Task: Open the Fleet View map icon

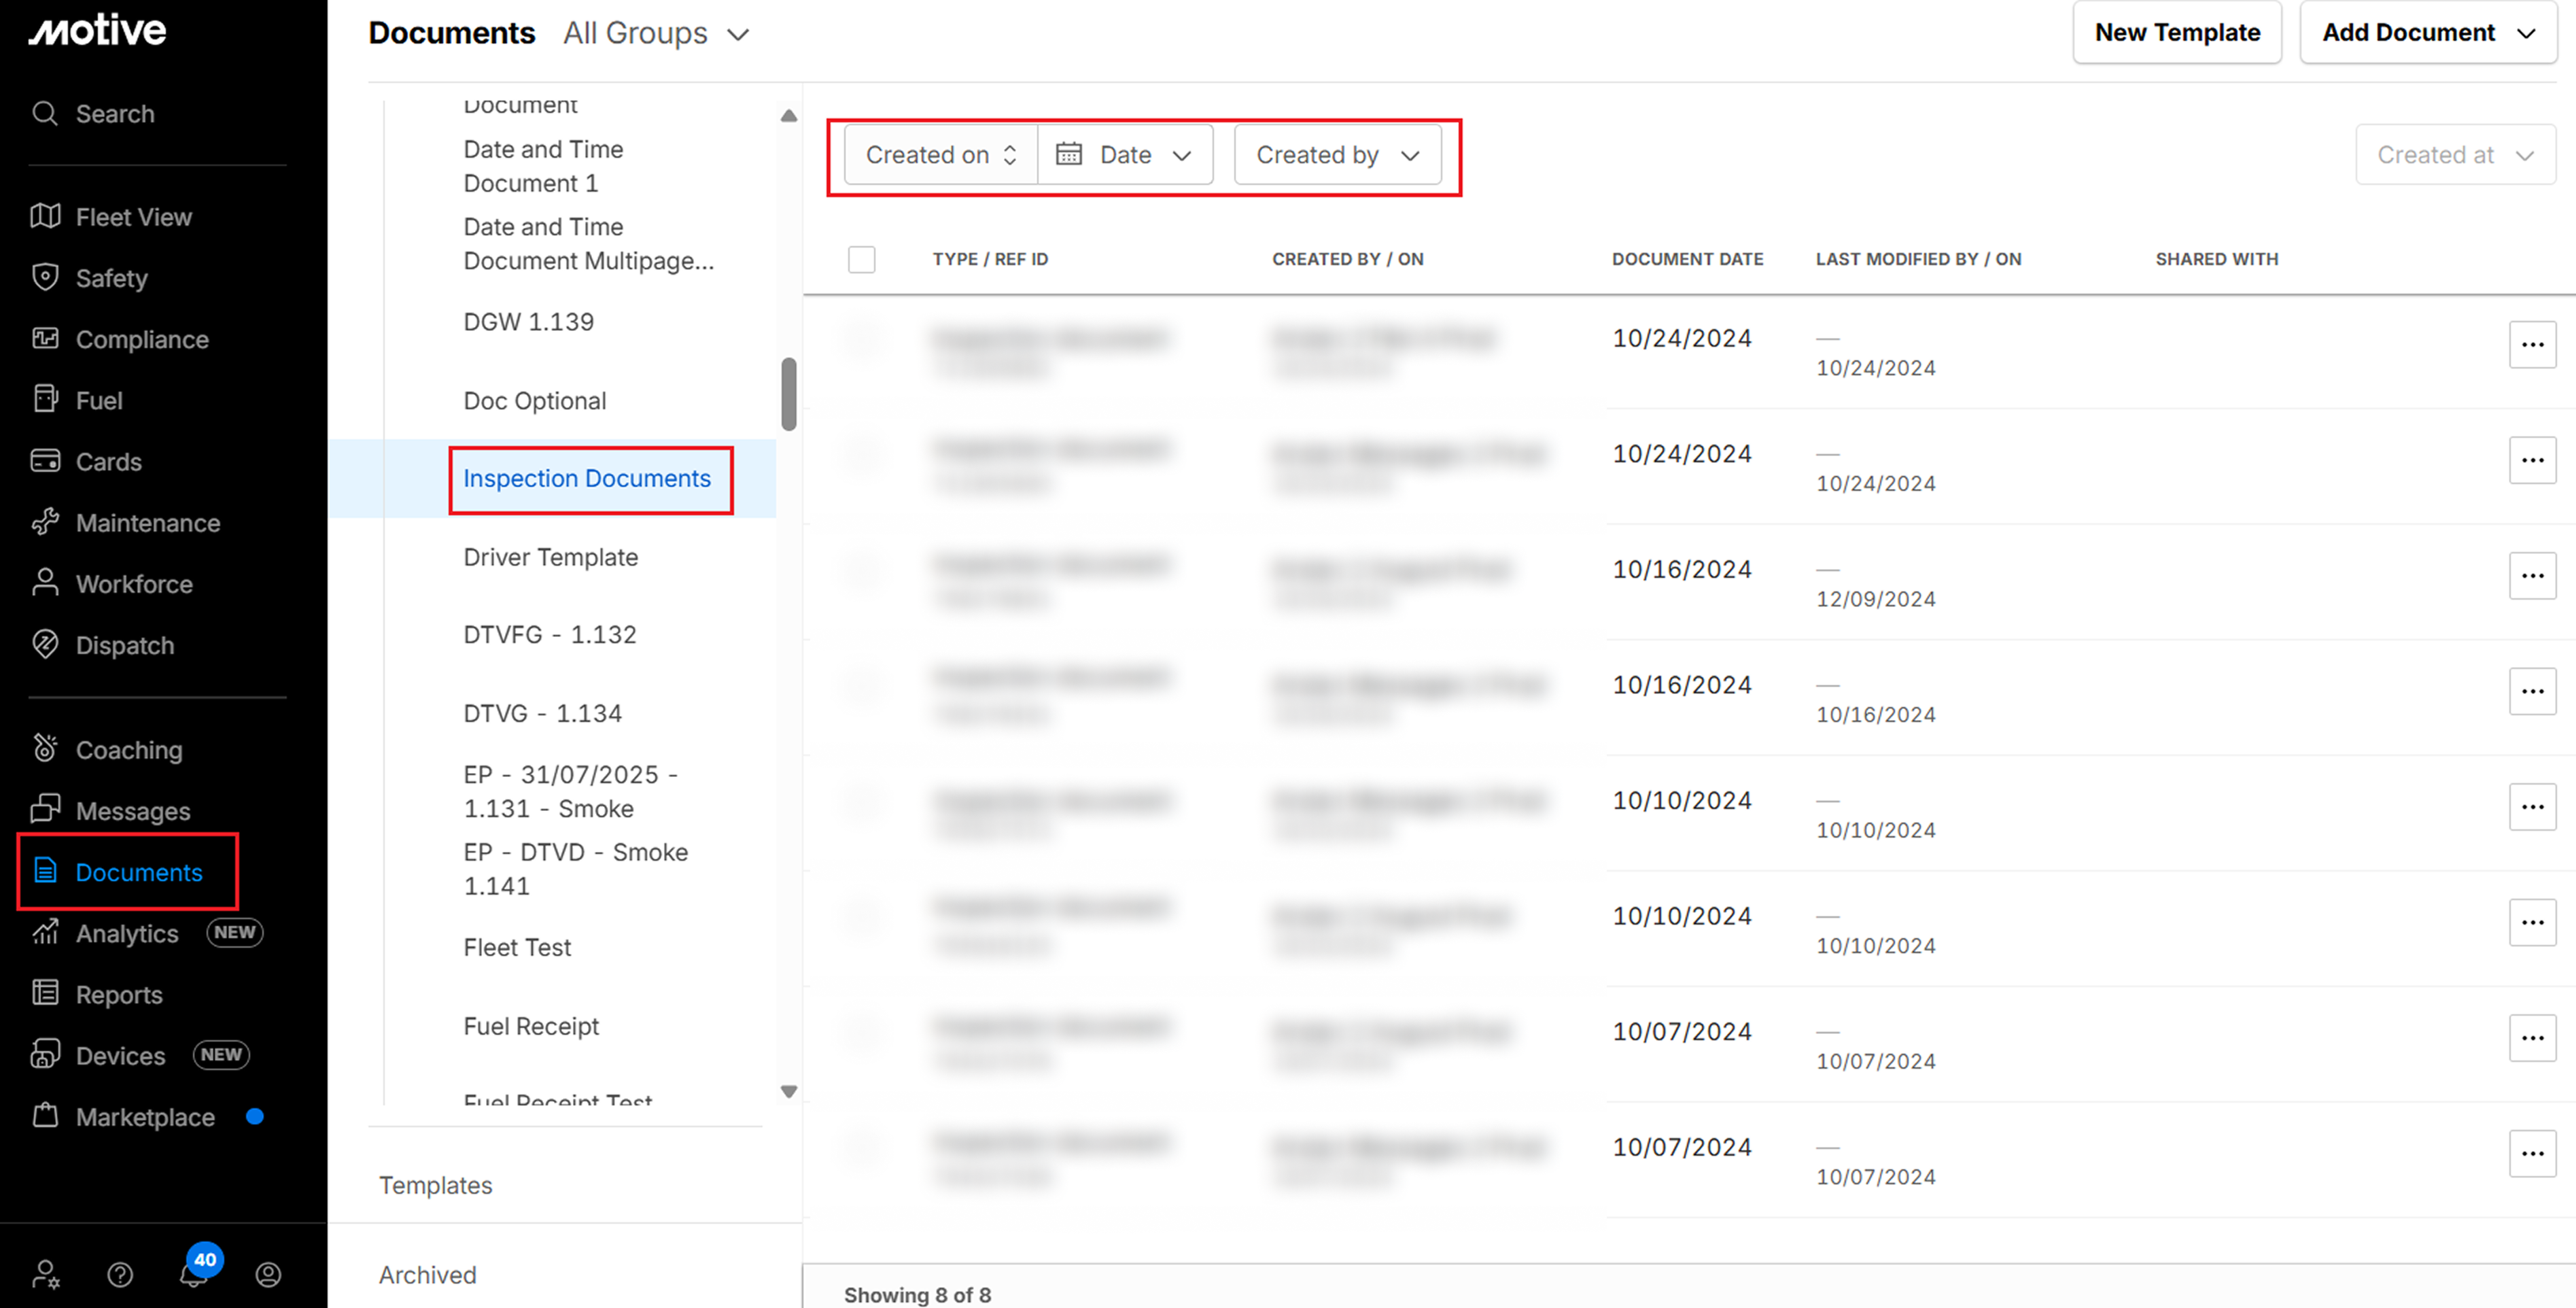Action: [45, 216]
